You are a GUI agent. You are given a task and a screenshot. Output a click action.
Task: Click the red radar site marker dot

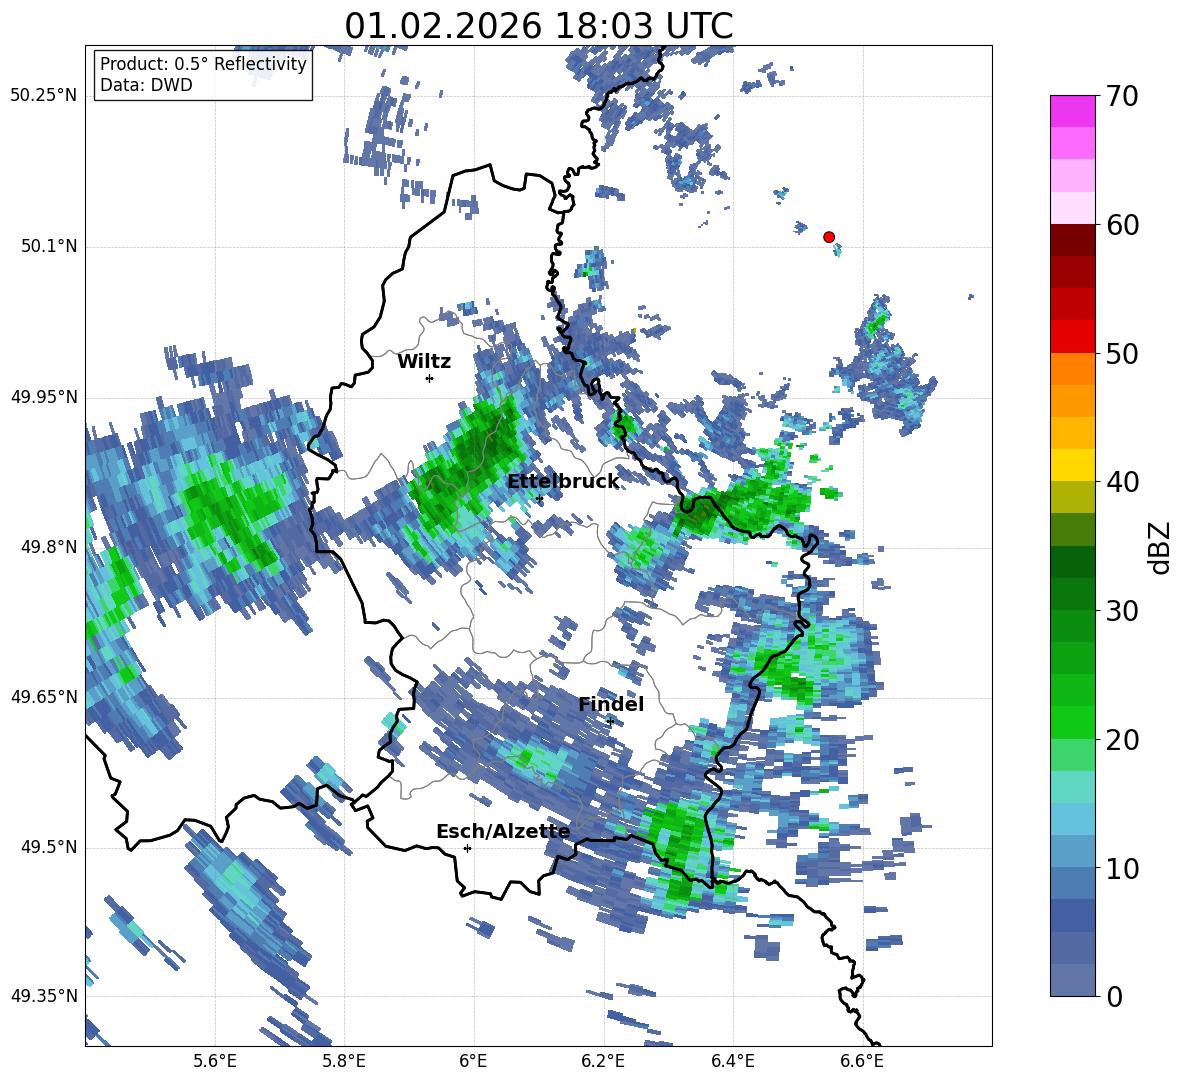tap(828, 237)
